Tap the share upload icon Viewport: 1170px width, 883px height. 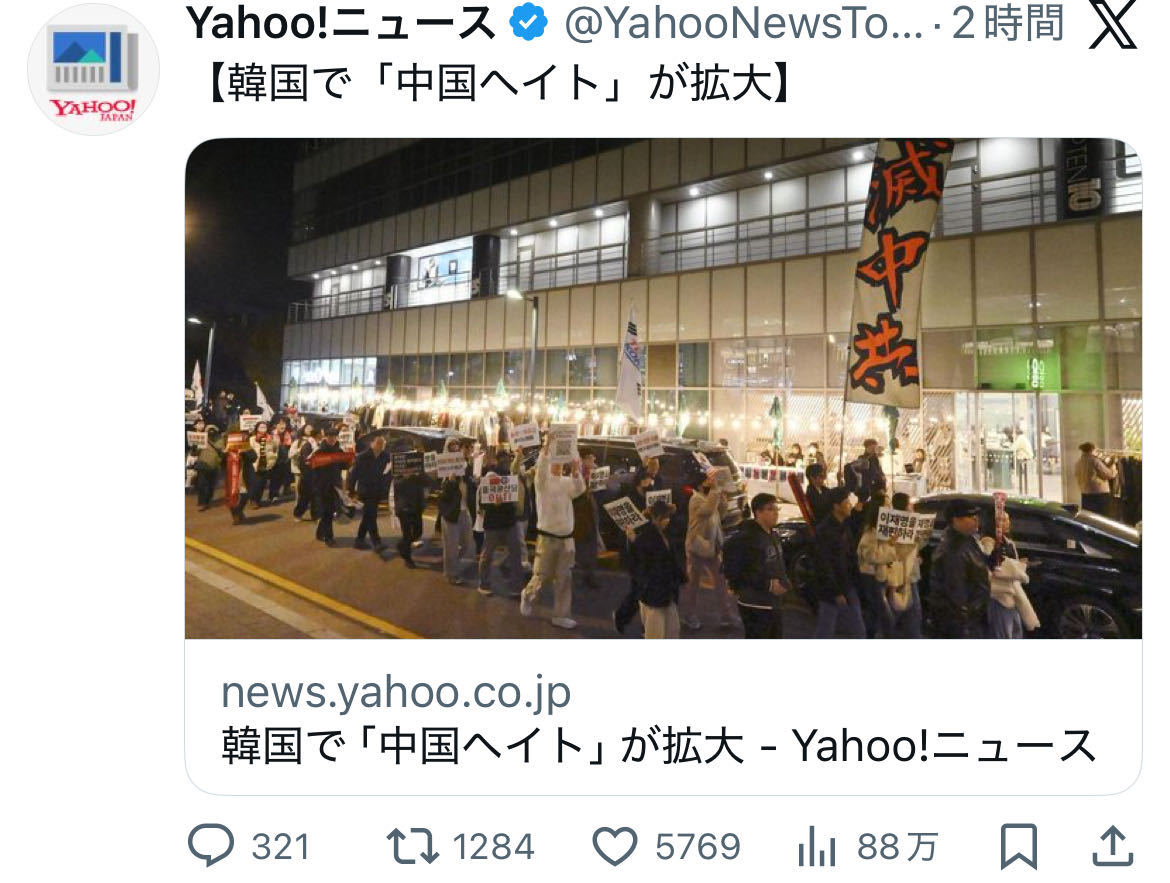[x=1113, y=846]
